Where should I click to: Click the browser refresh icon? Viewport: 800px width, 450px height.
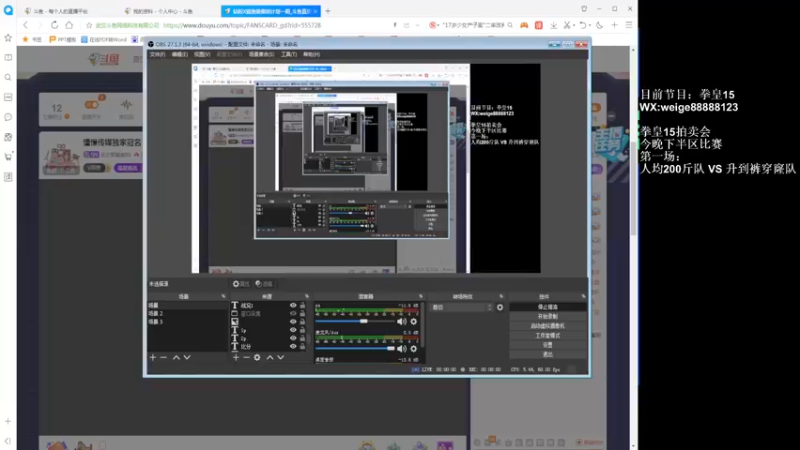(54, 25)
